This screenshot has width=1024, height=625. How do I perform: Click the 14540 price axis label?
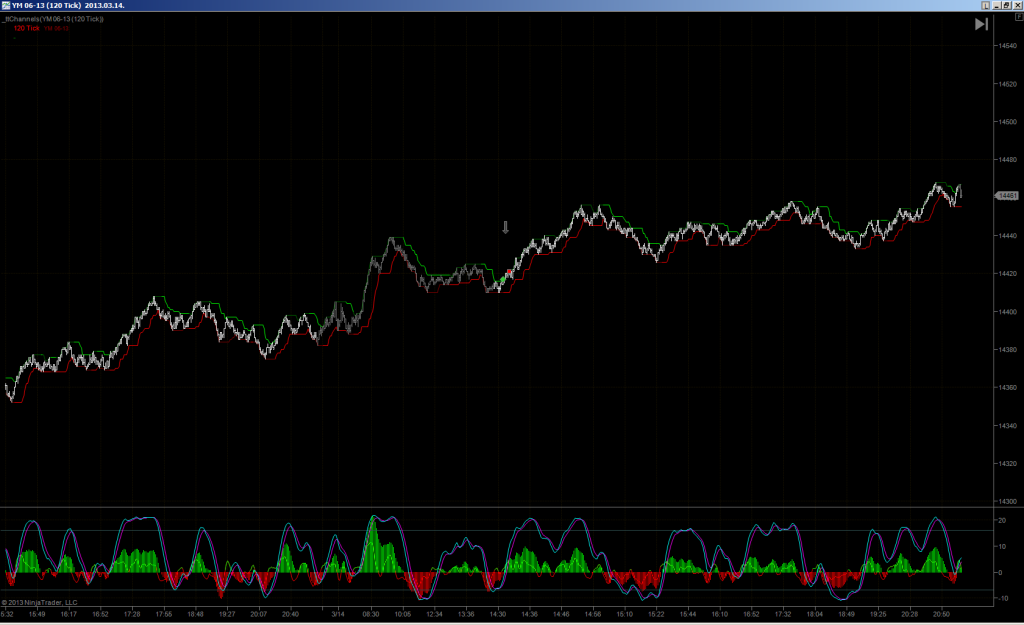pos(1007,46)
